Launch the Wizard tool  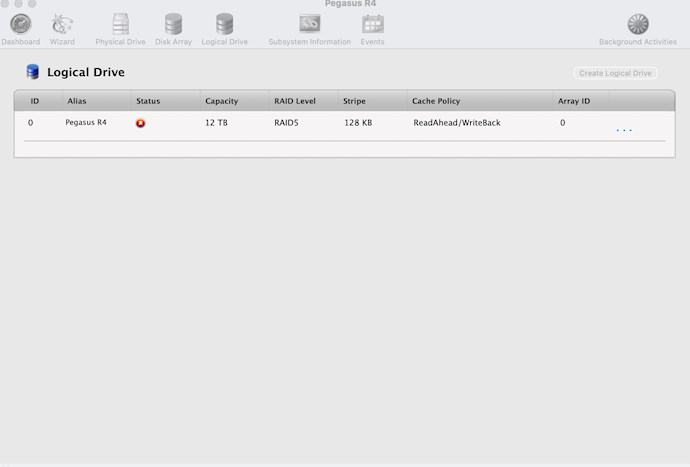[62, 24]
